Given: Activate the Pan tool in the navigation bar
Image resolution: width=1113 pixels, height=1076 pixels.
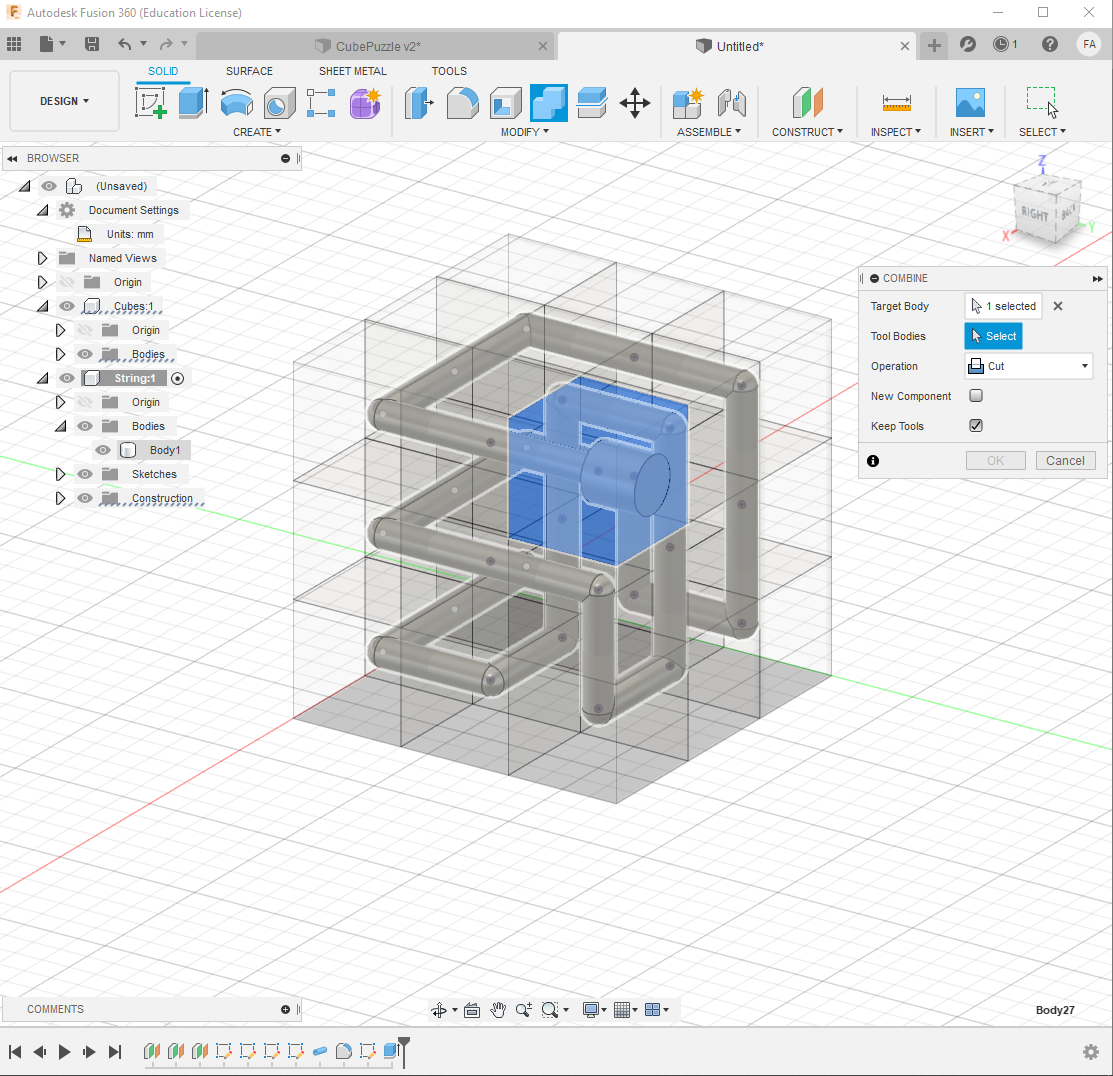Looking at the screenshot, I should tap(498, 1010).
